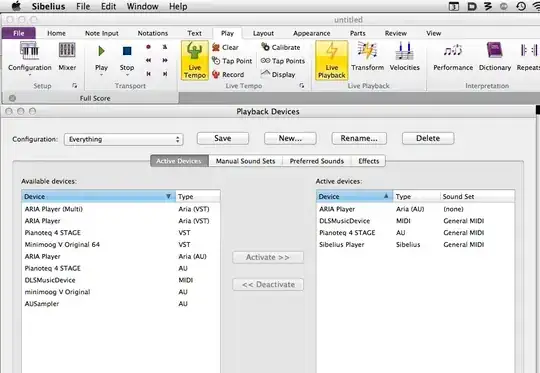
Task: Open the Configuration Everything dropdown
Action: [x=124, y=139]
